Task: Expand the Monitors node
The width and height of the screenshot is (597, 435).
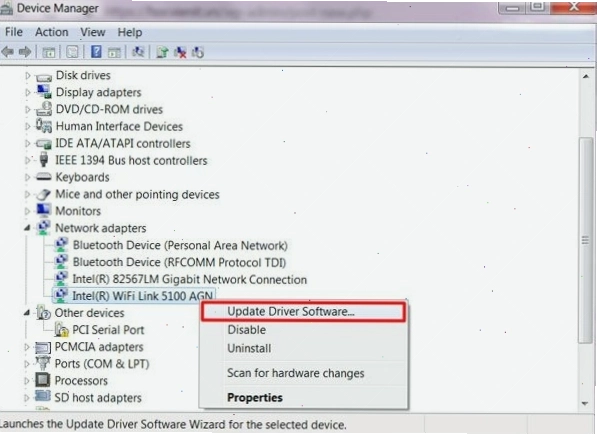Action: (x=28, y=211)
